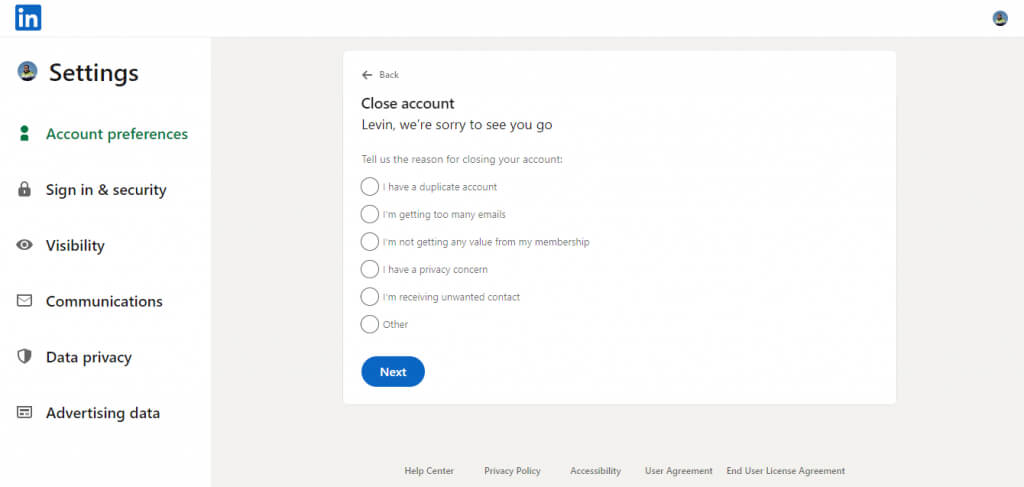This screenshot has width=1024, height=487.
Task: Click the LinkedIn logo icon
Action: (28, 18)
